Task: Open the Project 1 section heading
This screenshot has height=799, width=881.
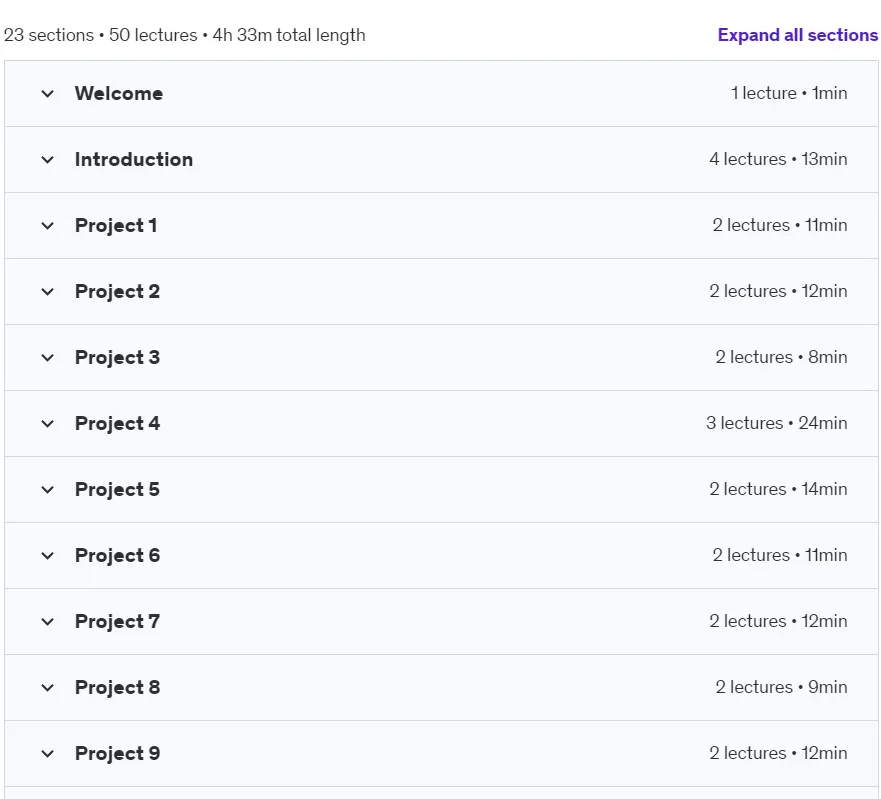Action: click(116, 226)
